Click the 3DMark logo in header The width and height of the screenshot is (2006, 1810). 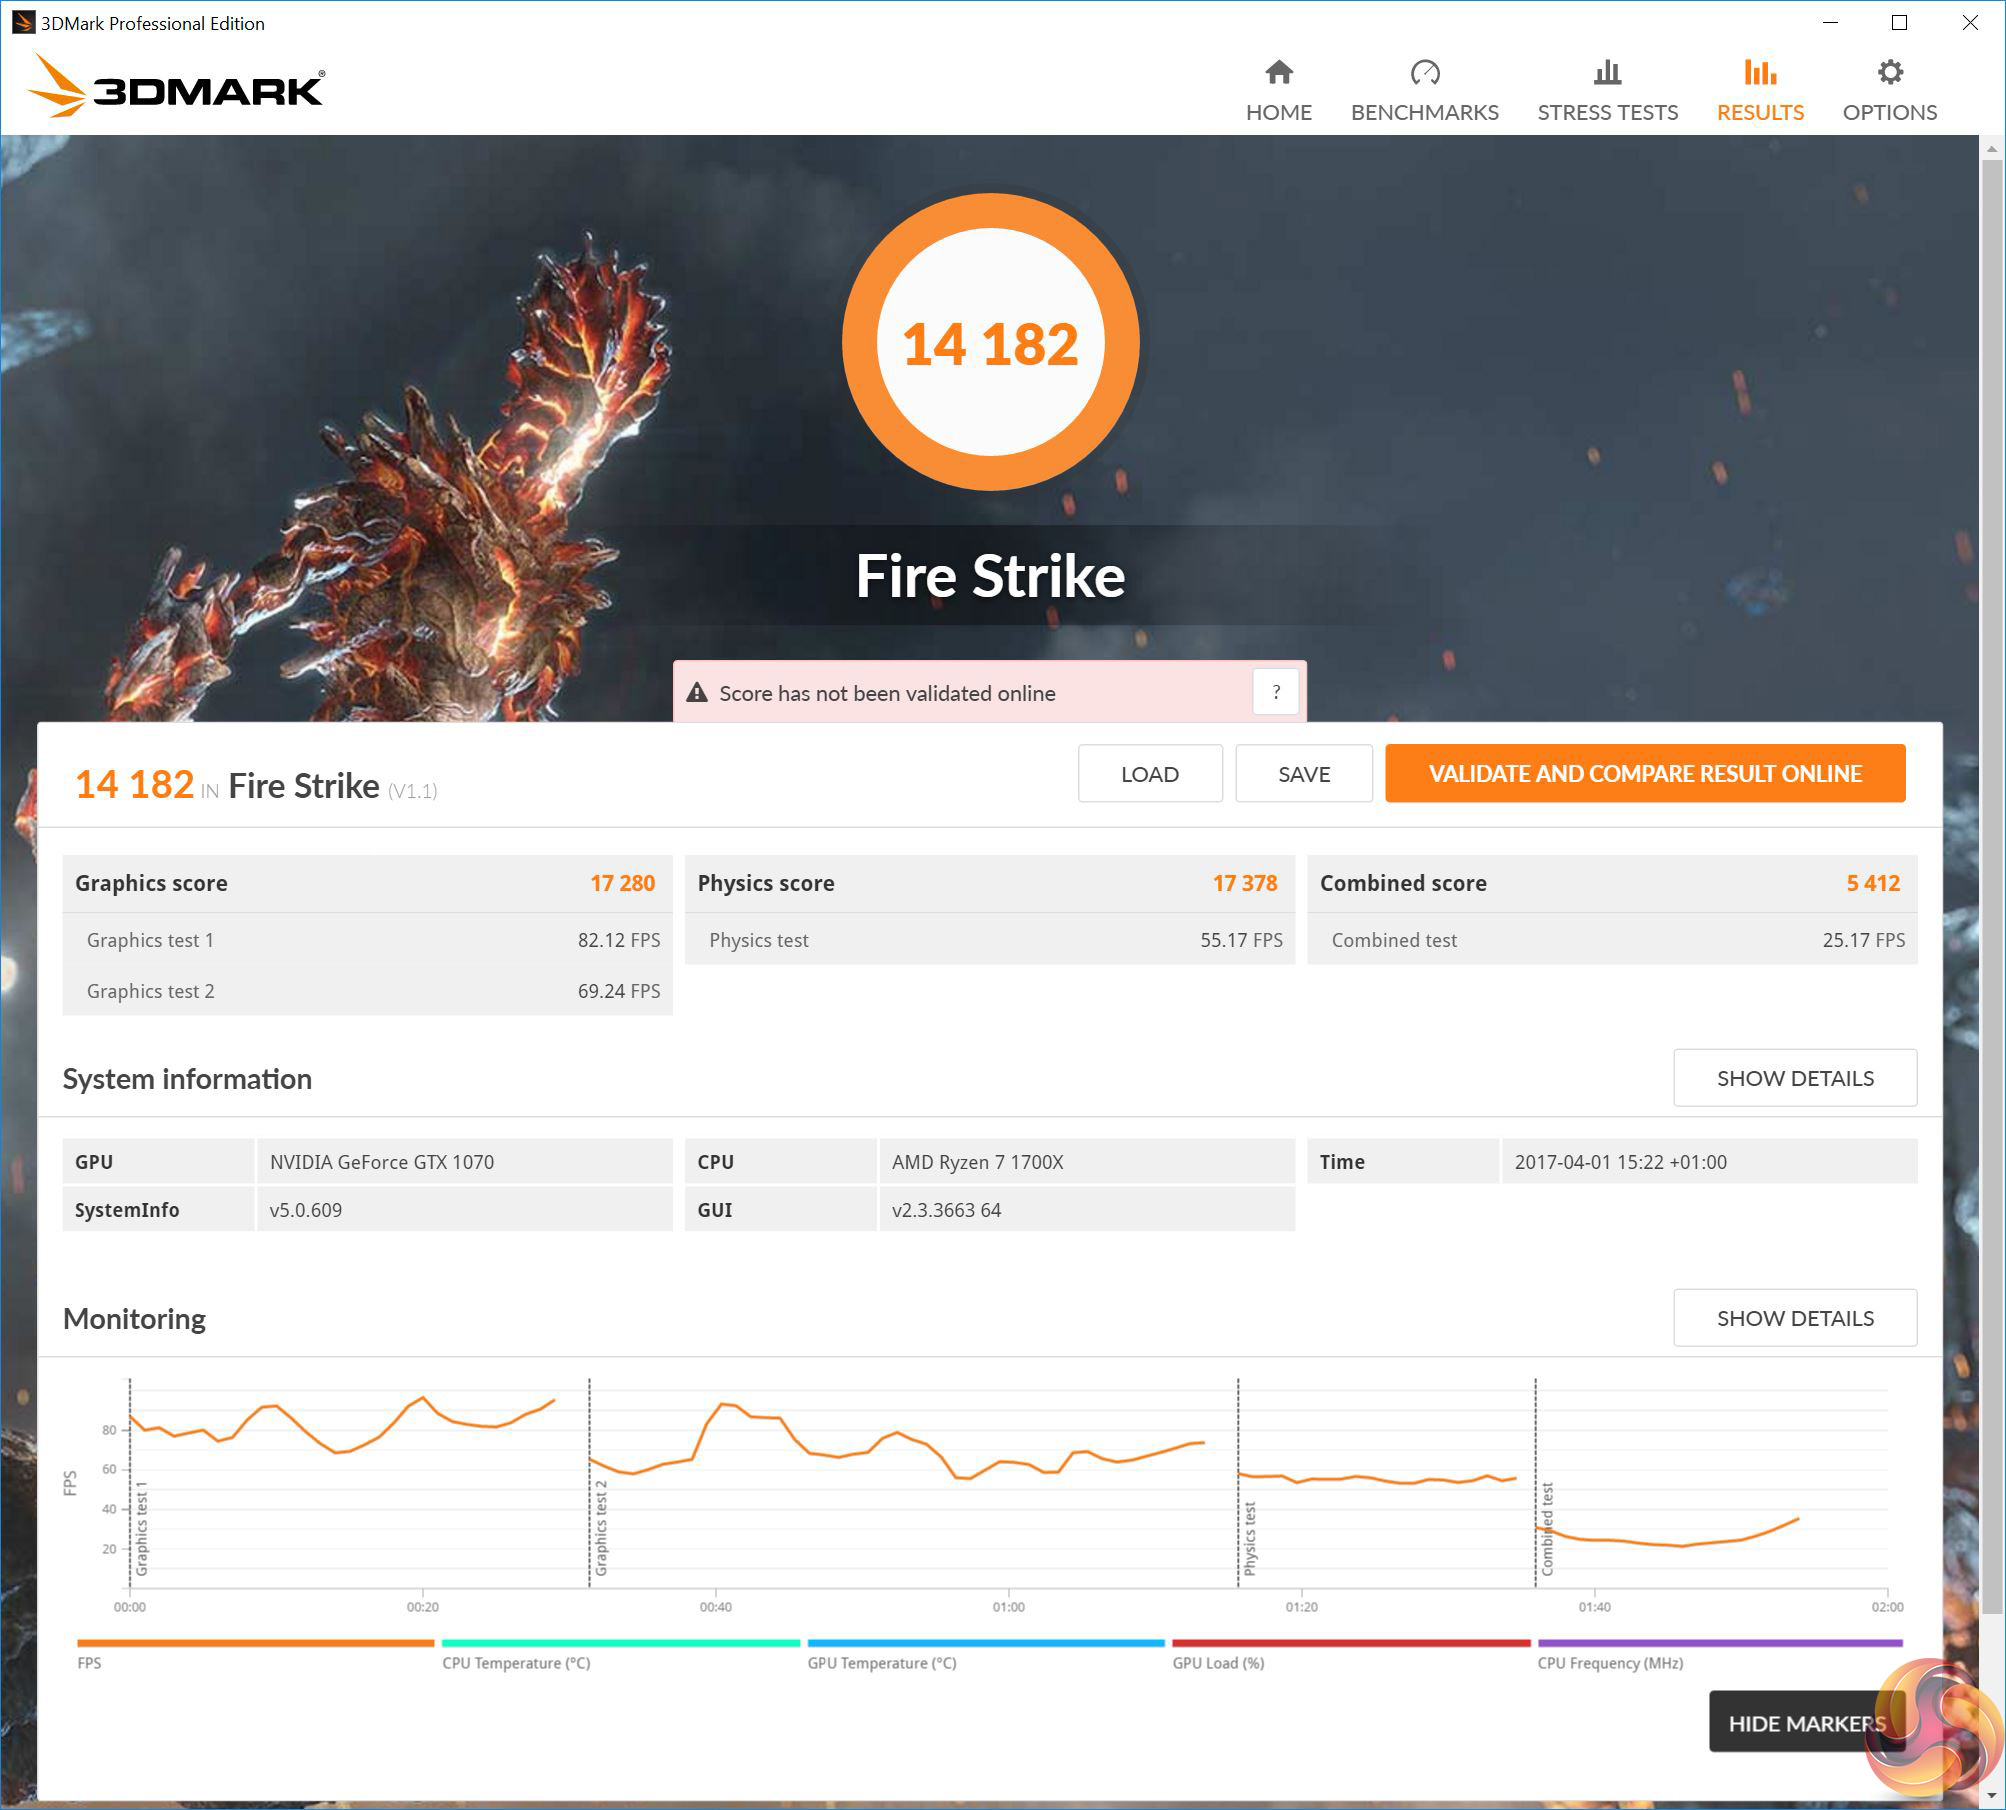click(x=176, y=86)
